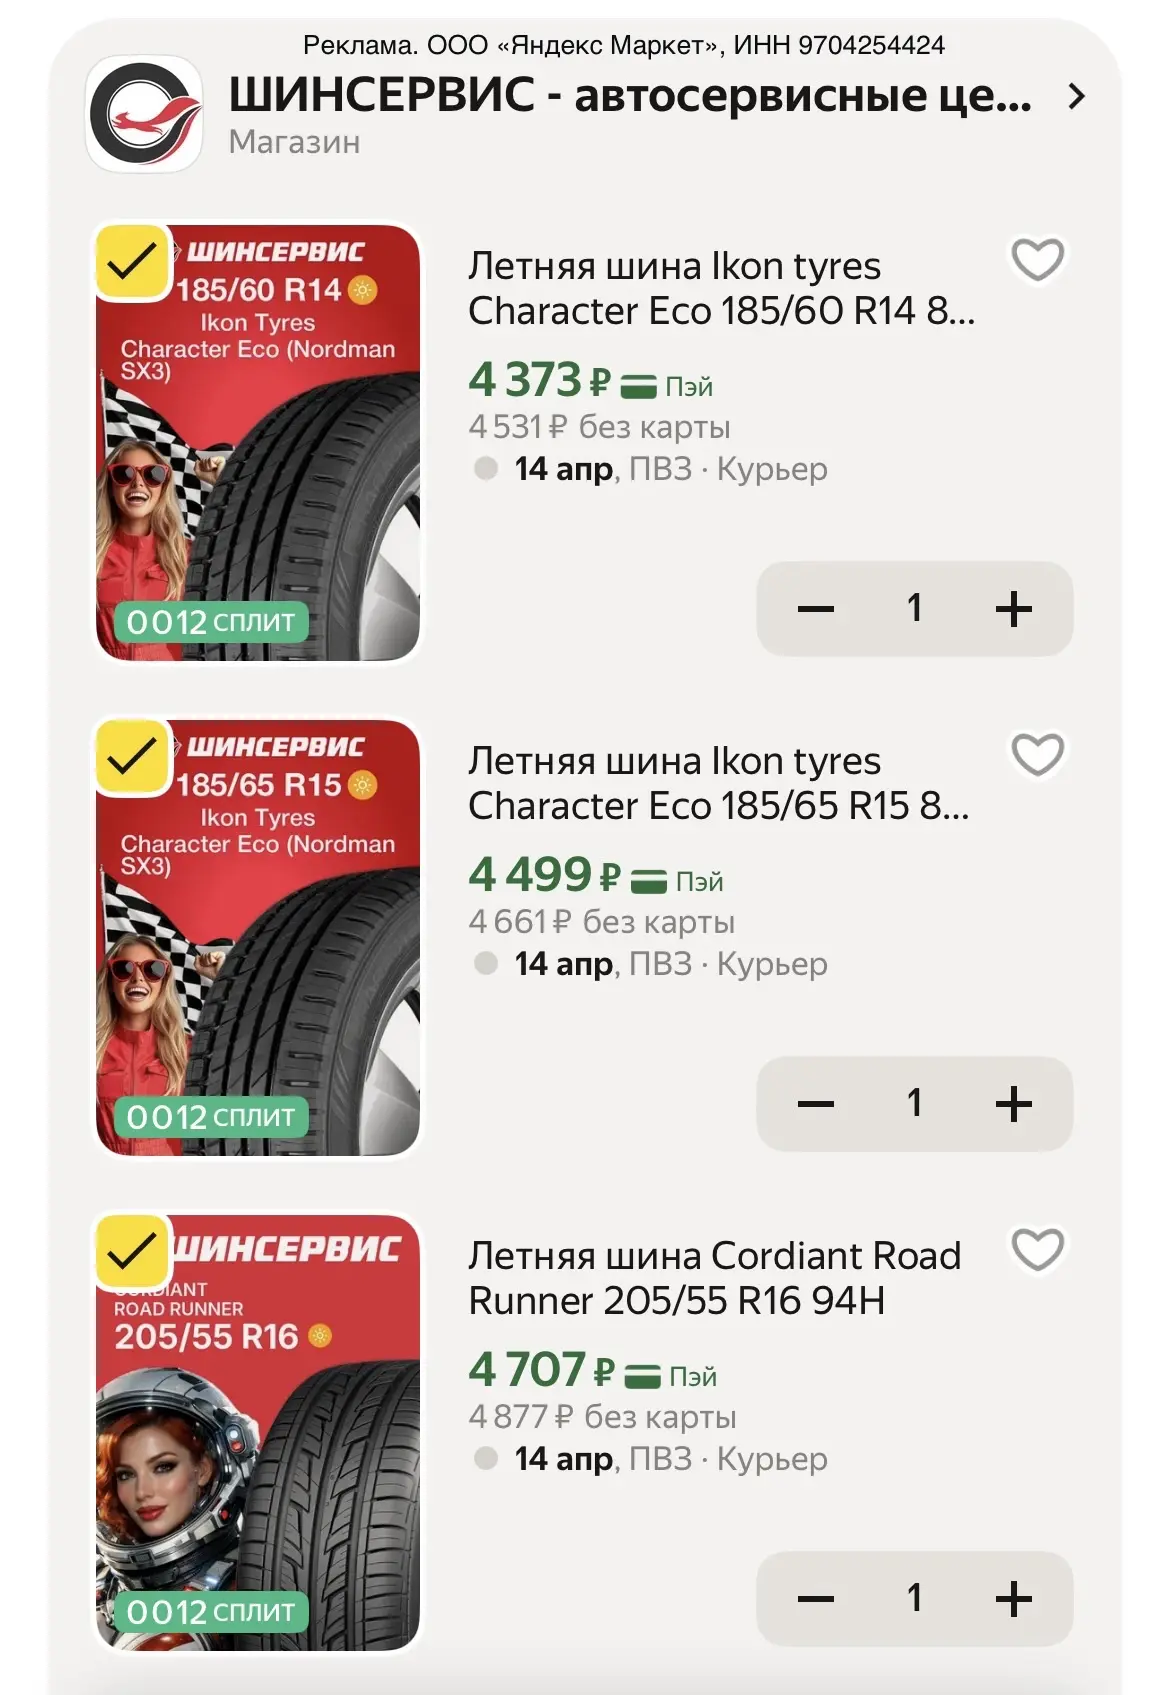The image size is (1170, 1695).
Task: Open the Шинсервис store title link
Action: [x=630, y=96]
